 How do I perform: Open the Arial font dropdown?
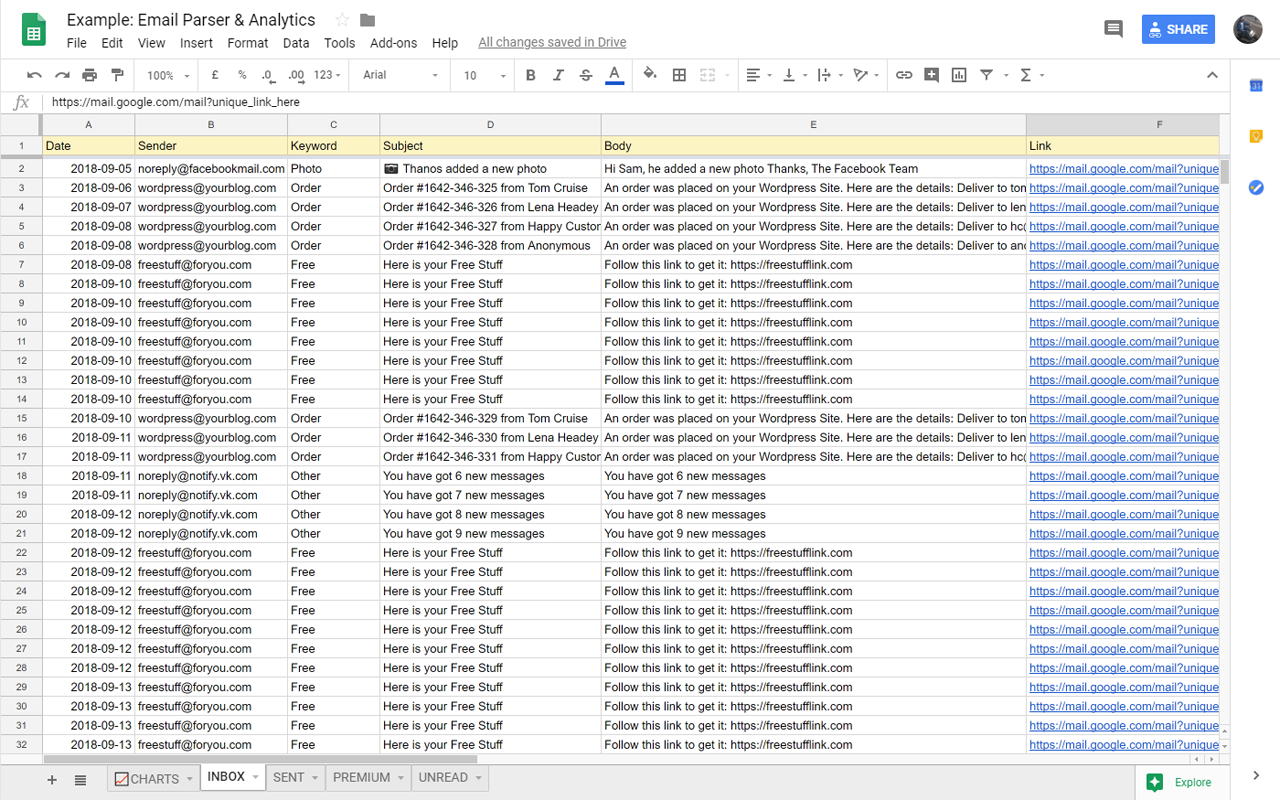pos(398,75)
